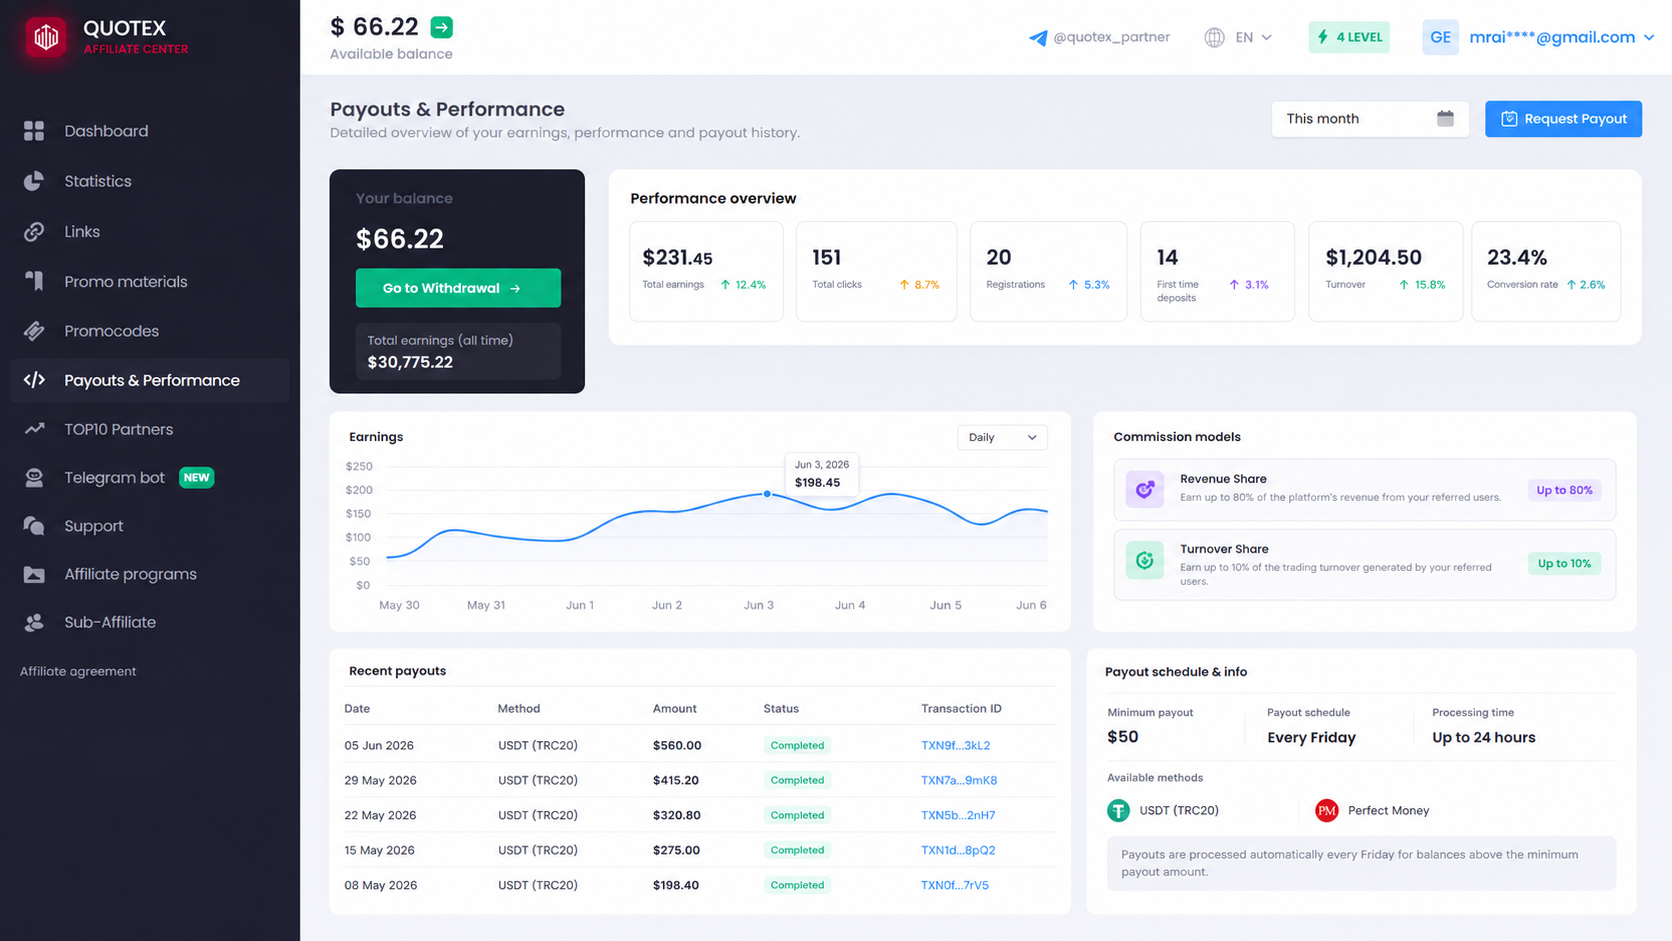Click the calendar icon in date field
The image size is (1672, 941).
[1445, 118]
